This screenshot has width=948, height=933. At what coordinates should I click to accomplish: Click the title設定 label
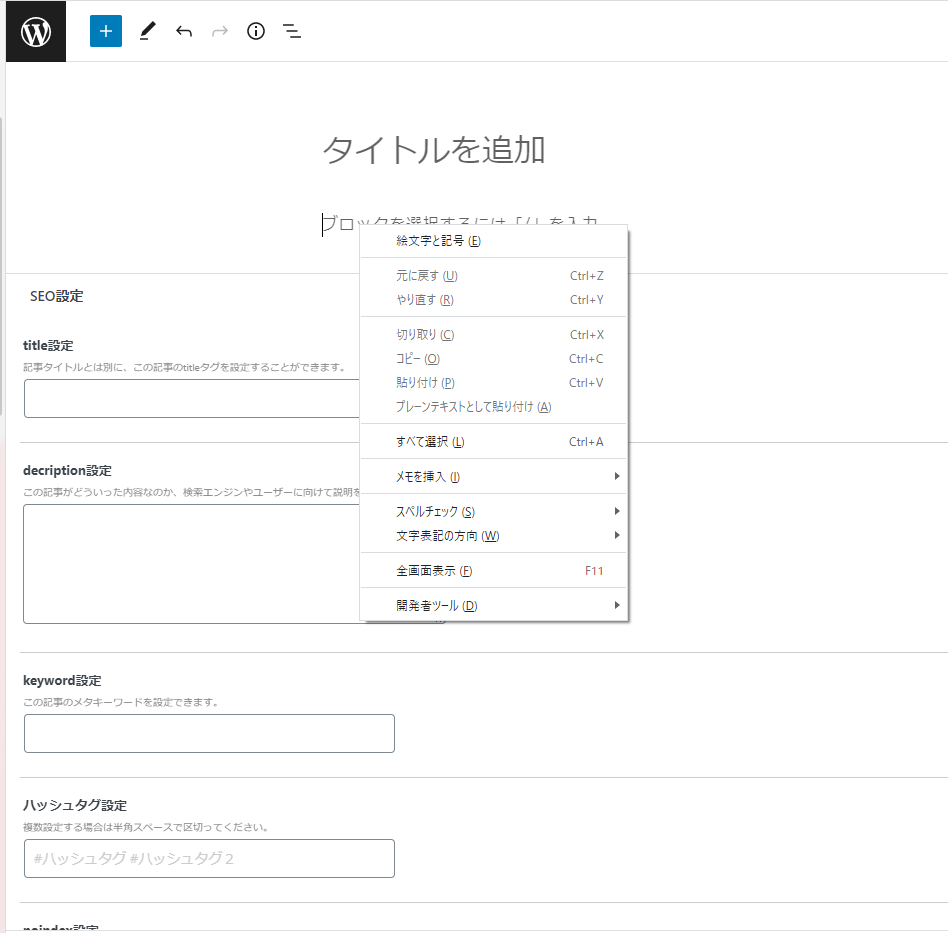click(48, 345)
